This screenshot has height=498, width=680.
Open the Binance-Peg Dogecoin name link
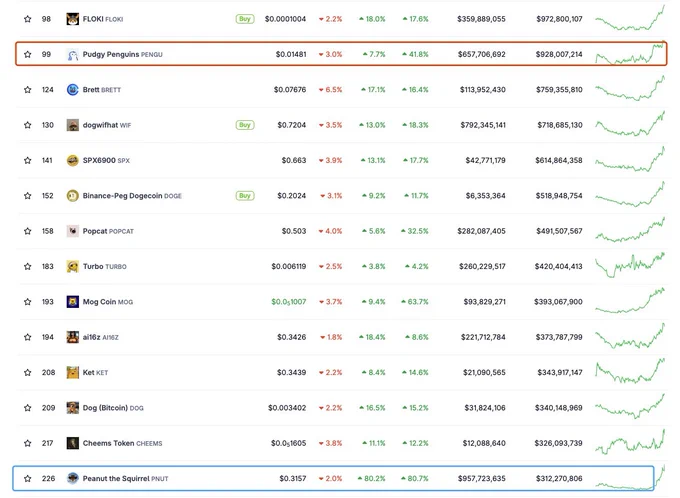click(132, 196)
